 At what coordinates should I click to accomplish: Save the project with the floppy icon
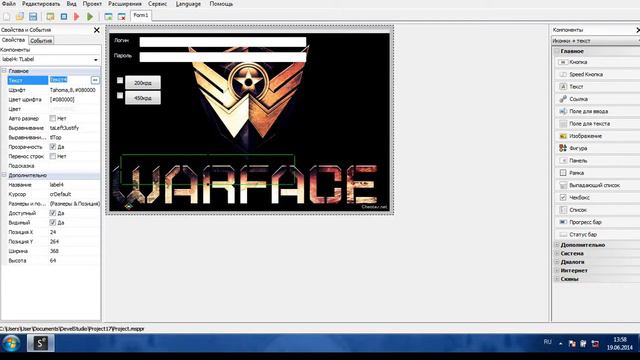point(33,17)
